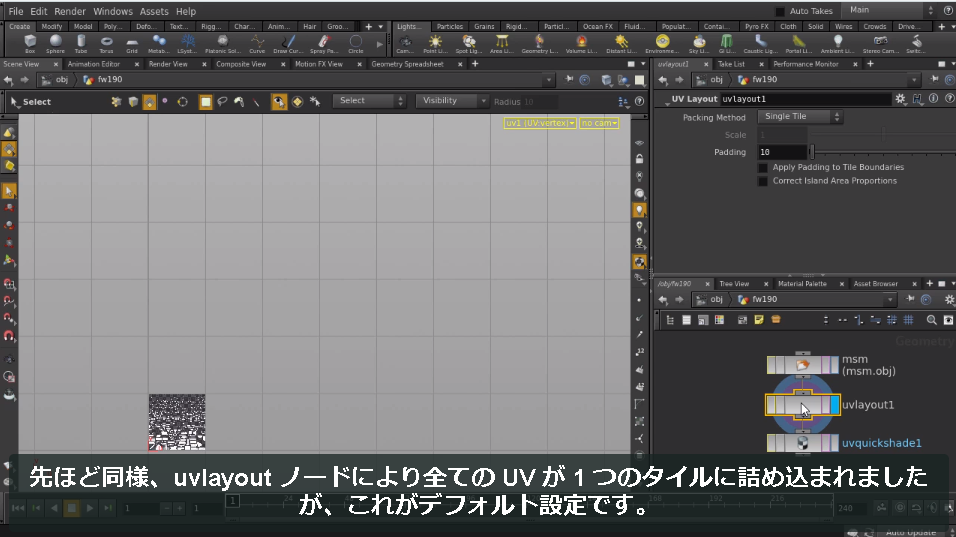This screenshot has width=956, height=537.
Task: Add an Area Light from shelf
Action: pos(502,43)
